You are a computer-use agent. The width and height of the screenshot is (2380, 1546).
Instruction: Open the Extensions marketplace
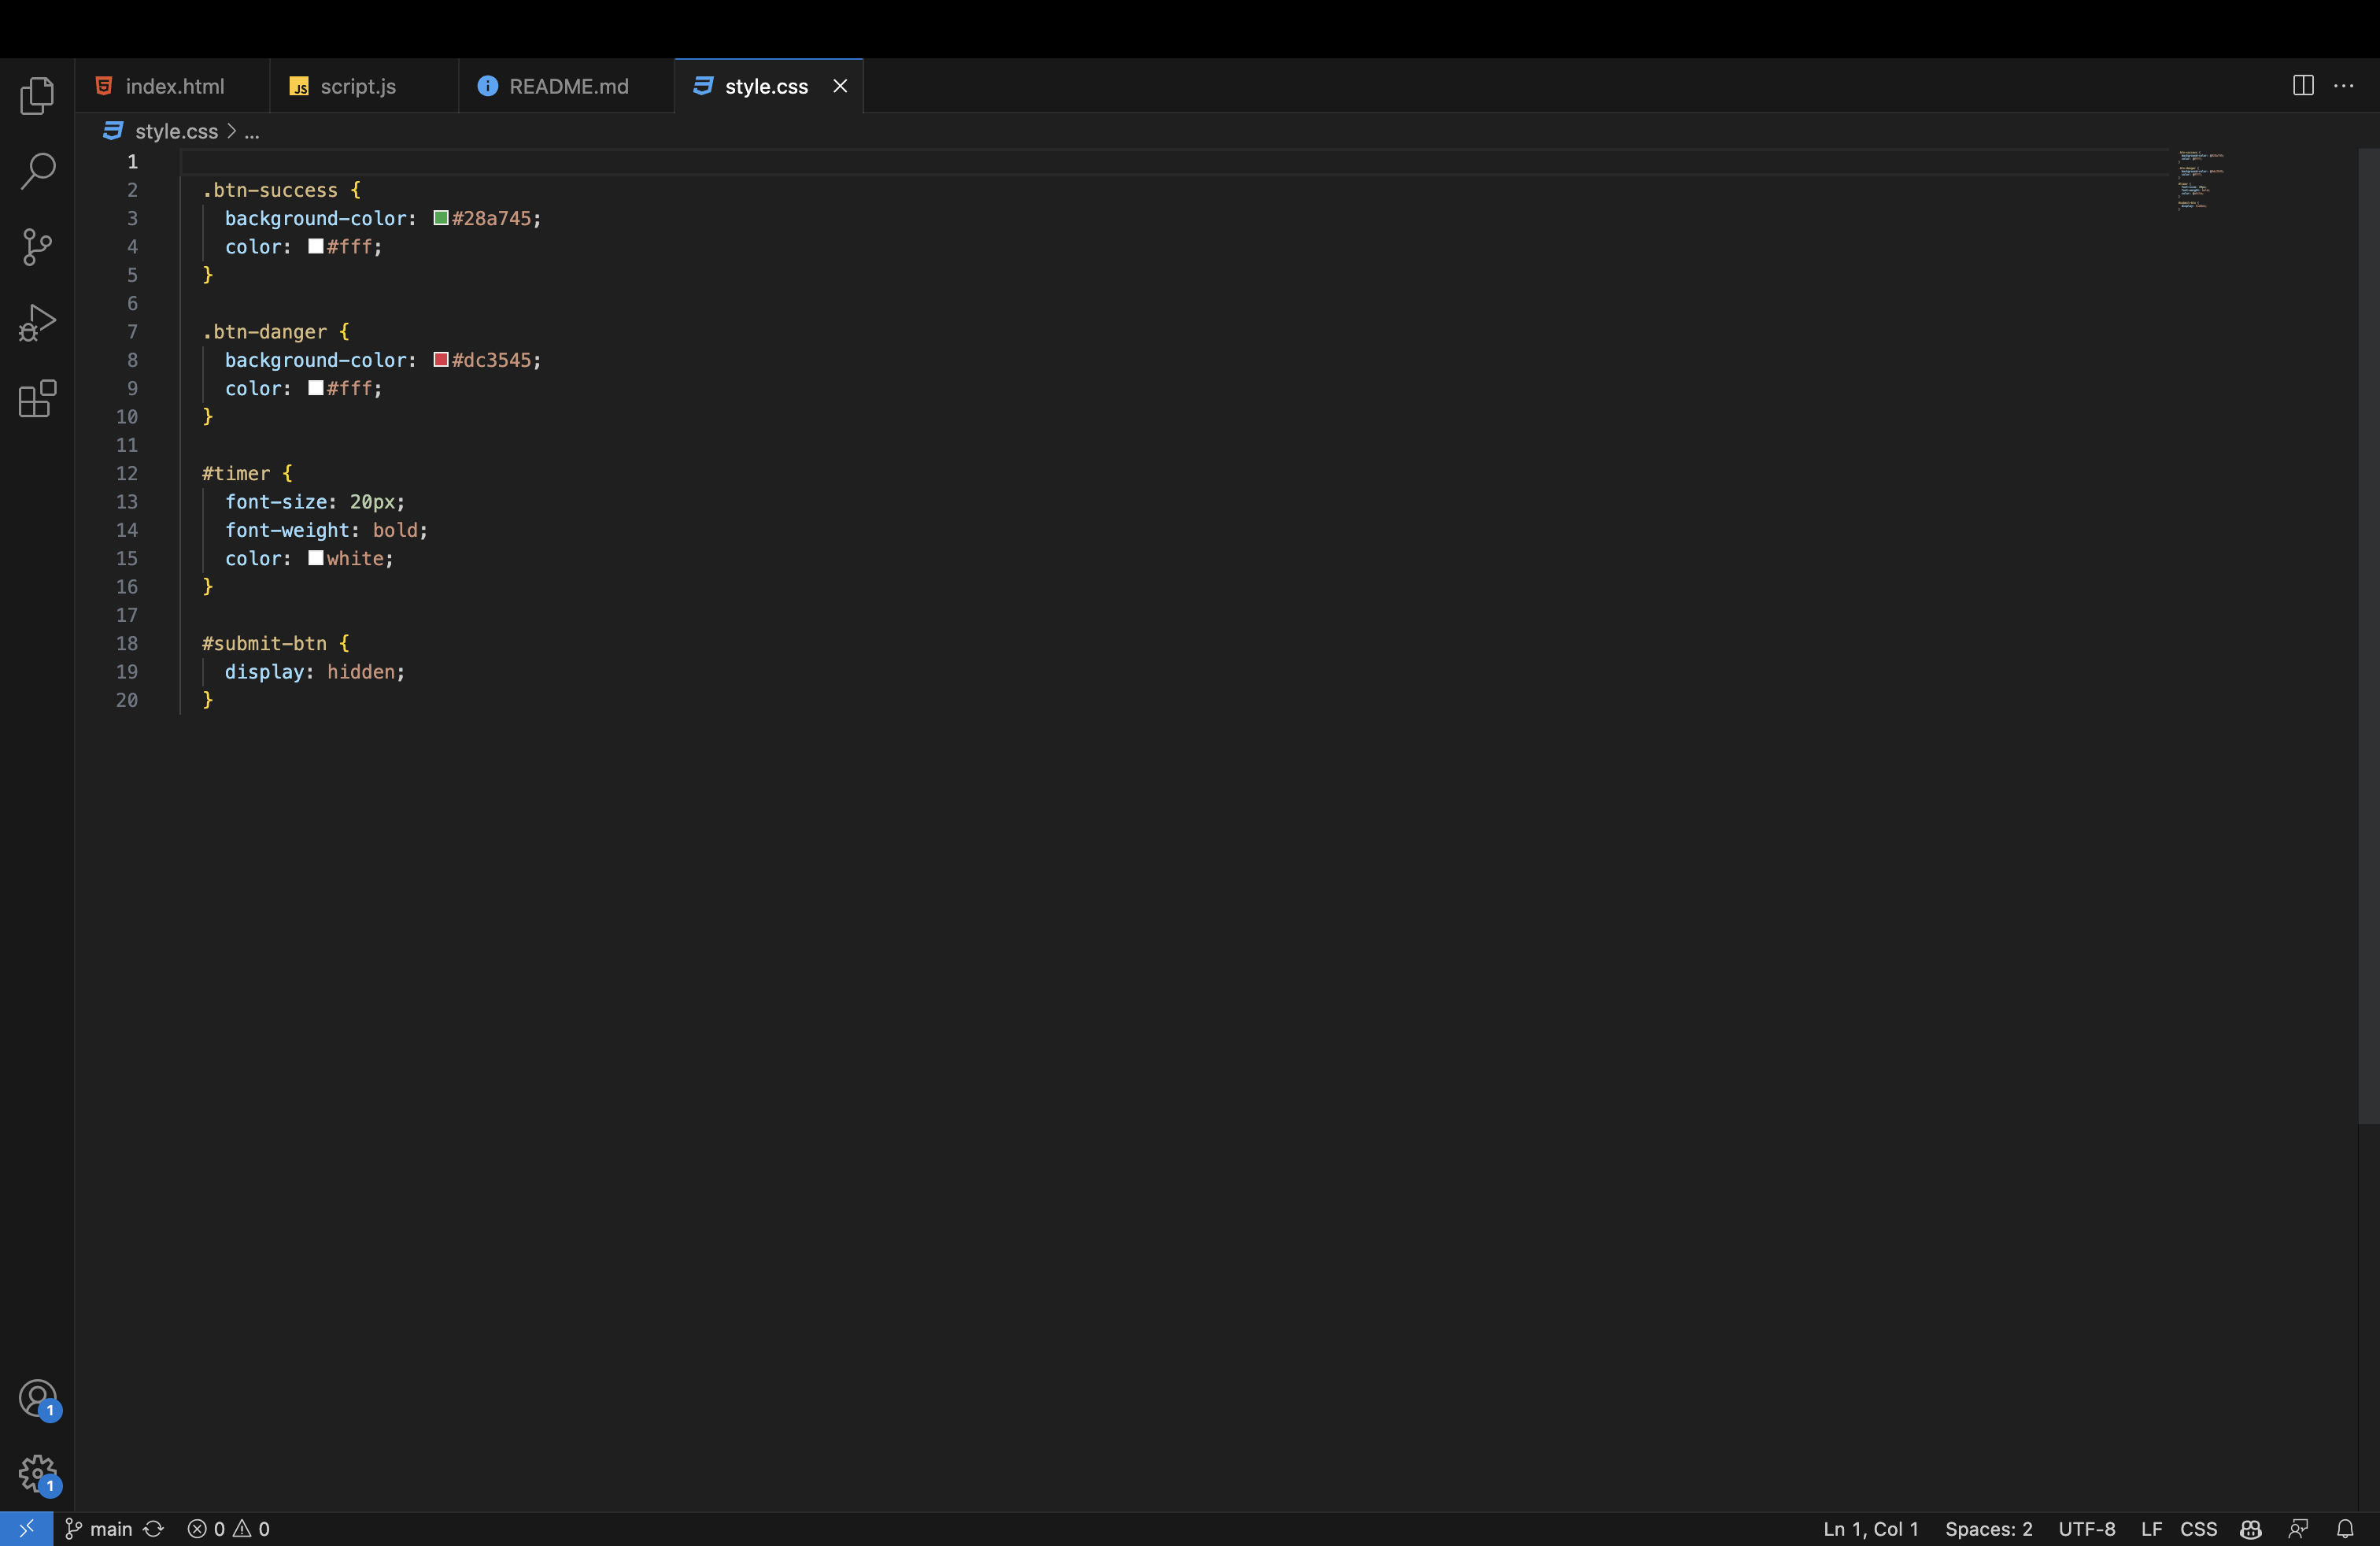coord(37,399)
